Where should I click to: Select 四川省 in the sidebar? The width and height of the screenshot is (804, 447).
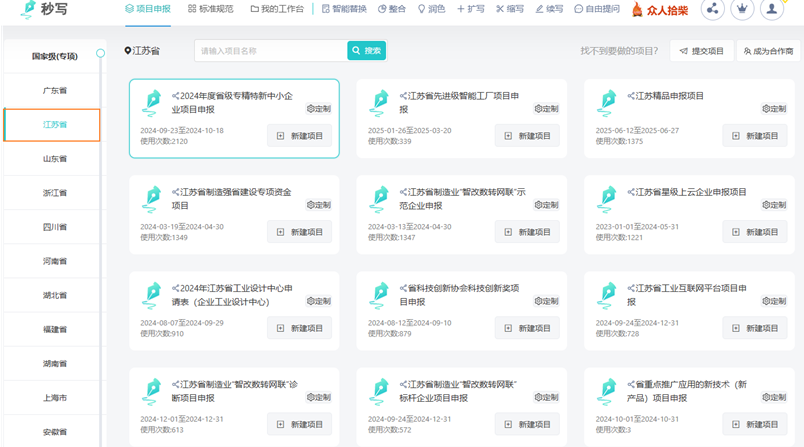pos(54,227)
